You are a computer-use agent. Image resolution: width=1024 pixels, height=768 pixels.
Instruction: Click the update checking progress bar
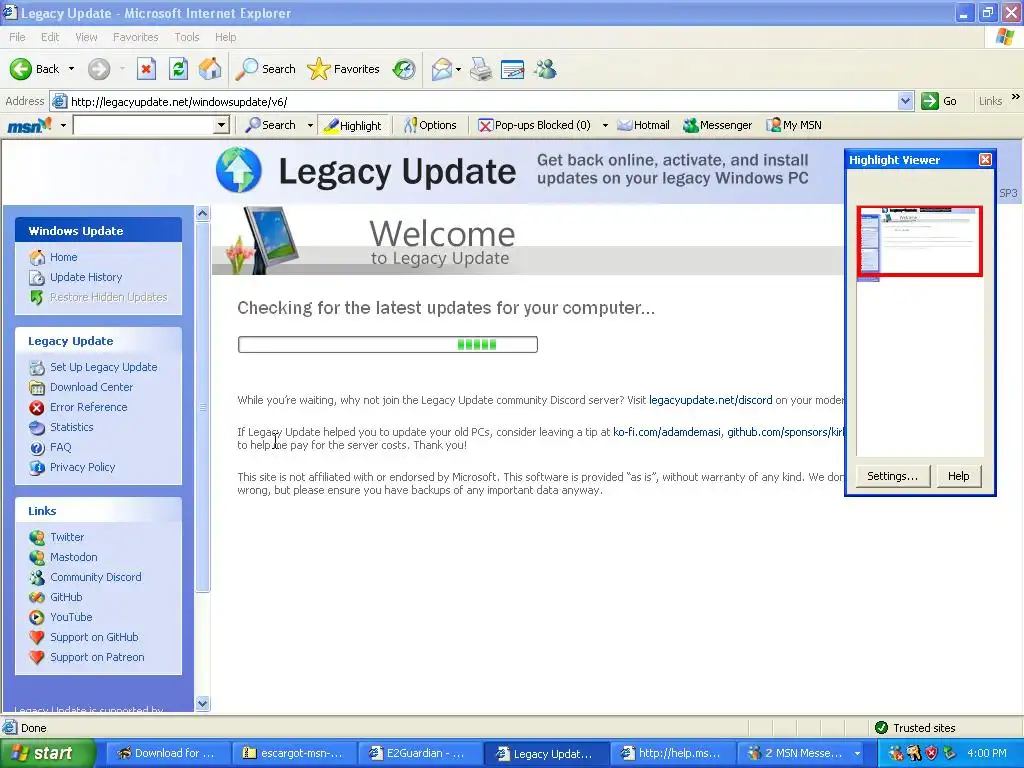pyautogui.click(x=388, y=344)
